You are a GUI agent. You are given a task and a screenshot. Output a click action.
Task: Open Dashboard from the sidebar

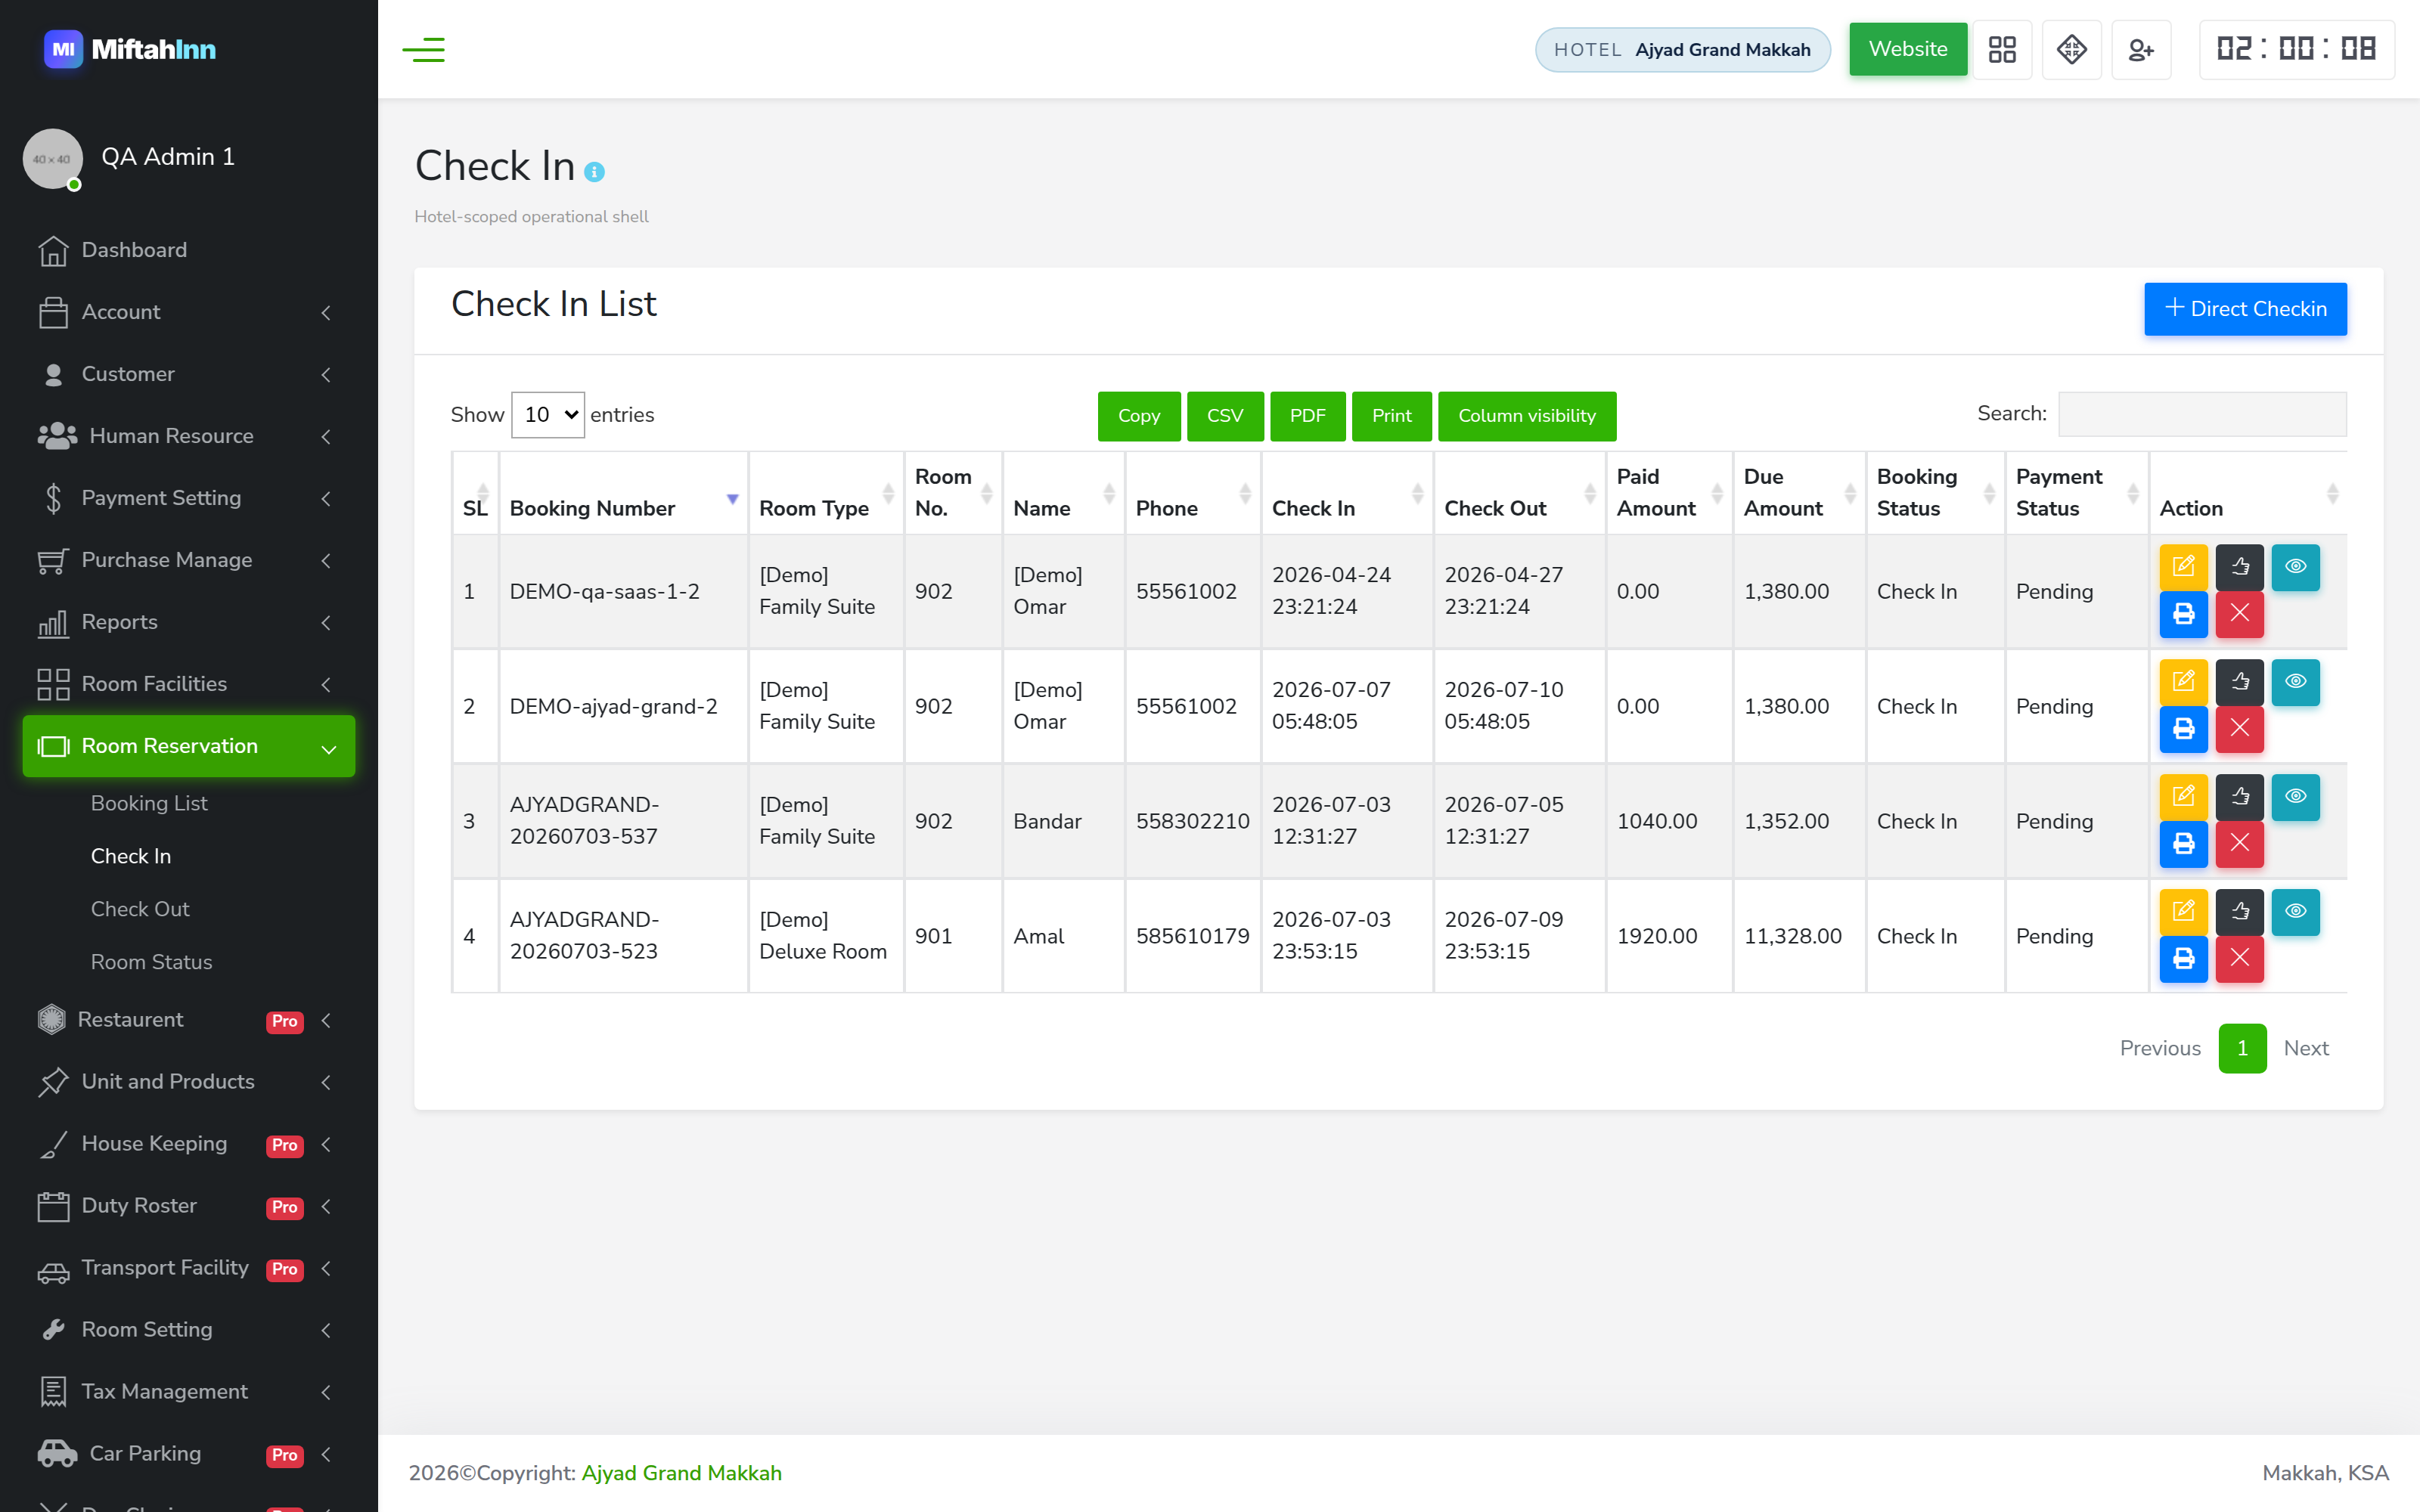tap(189, 250)
